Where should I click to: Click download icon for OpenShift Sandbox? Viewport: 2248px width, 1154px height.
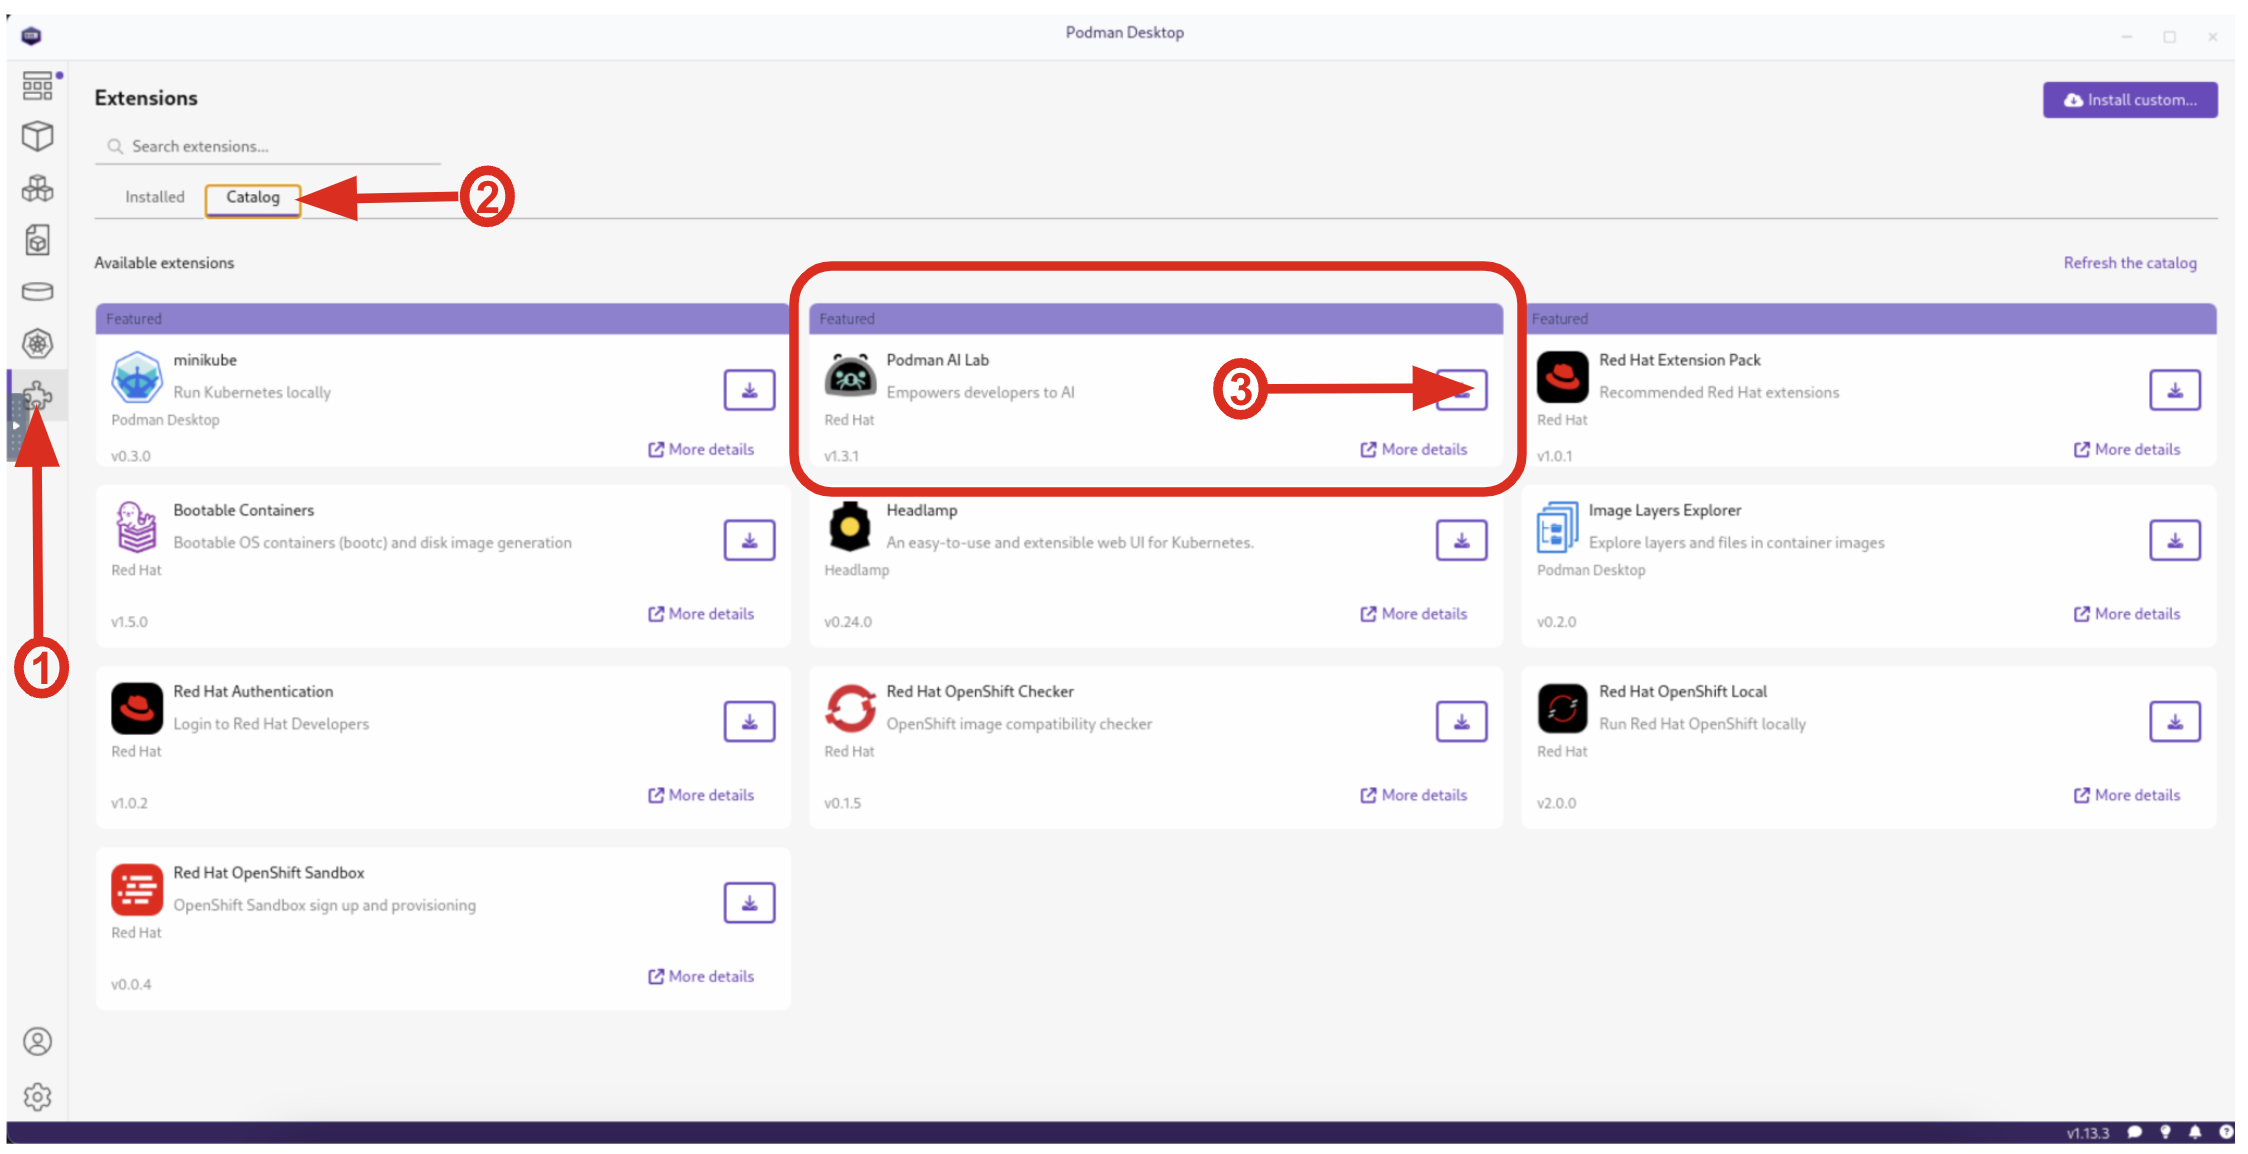point(750,902)
